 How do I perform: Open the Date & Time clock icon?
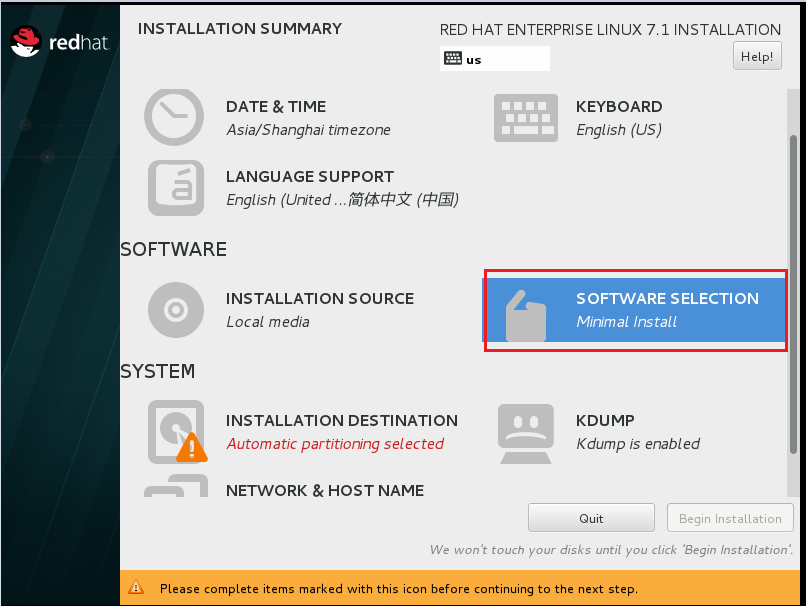pos(174,117)
